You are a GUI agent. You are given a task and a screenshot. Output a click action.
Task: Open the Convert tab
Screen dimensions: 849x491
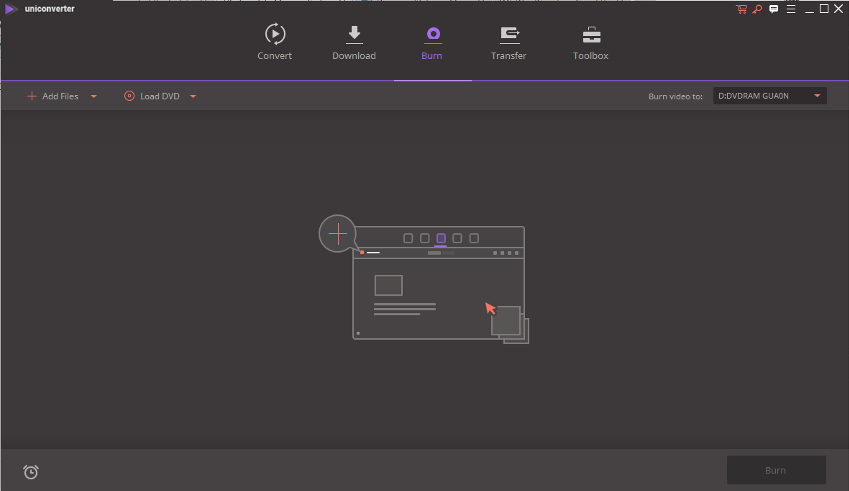coord(275,42)
